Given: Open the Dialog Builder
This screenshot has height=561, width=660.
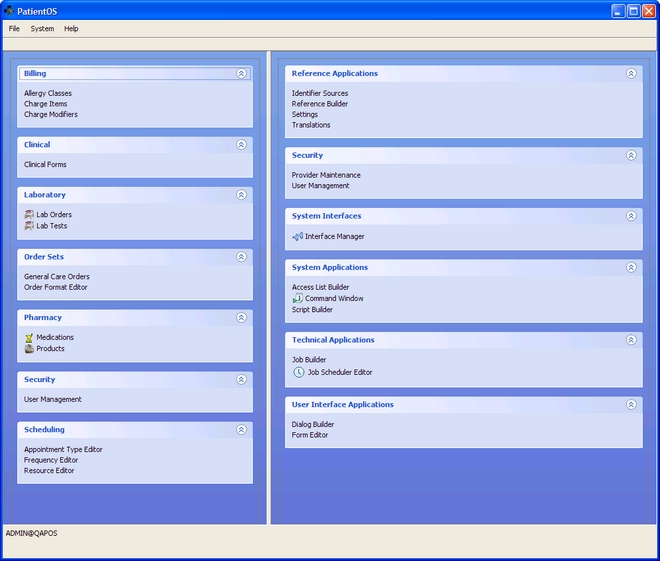Looking at the screenshot, I should point(313,425).
